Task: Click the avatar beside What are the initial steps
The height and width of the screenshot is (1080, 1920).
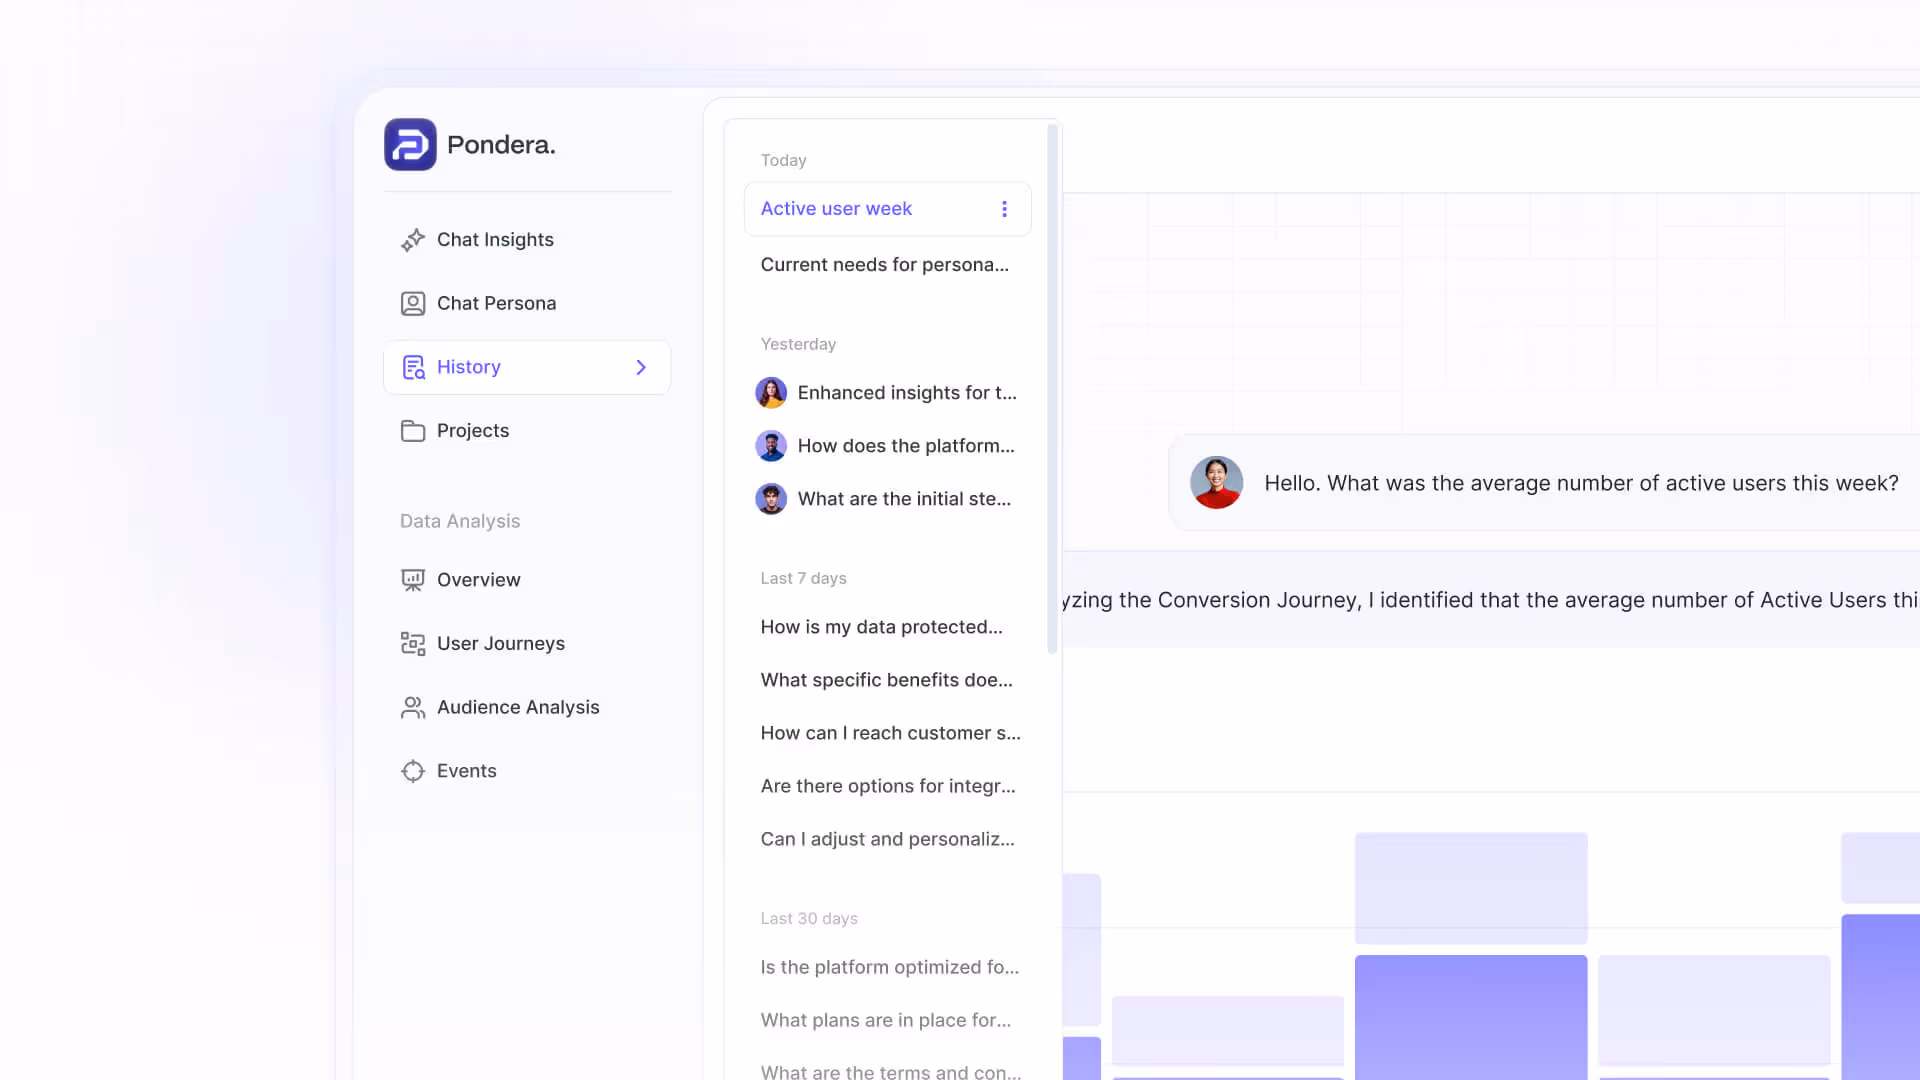Action: point(771,498)
